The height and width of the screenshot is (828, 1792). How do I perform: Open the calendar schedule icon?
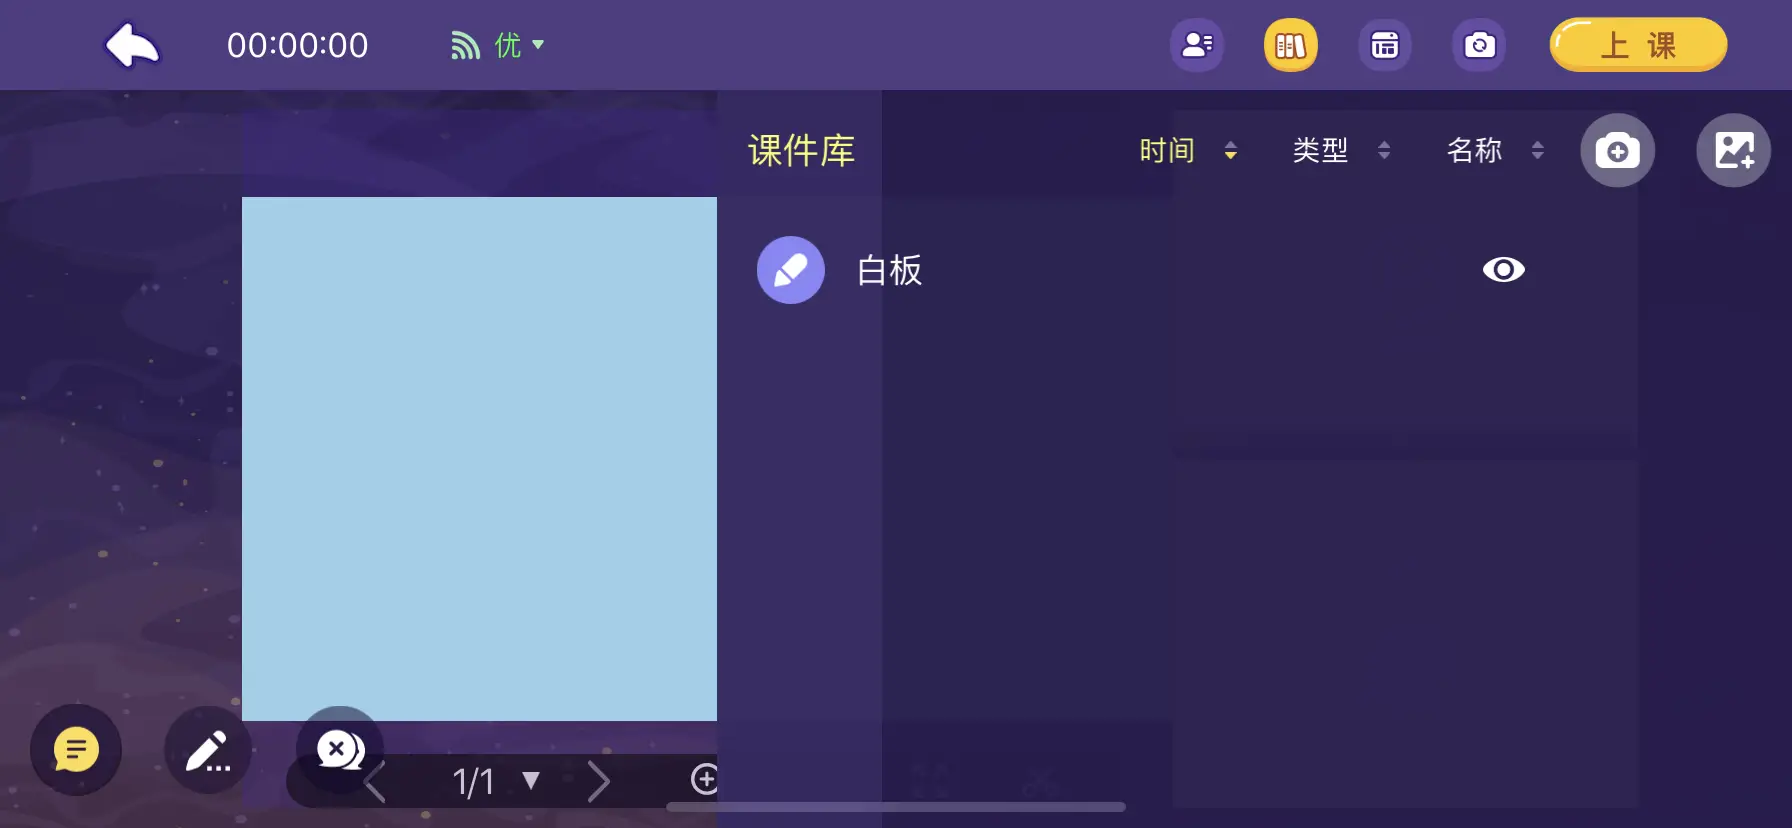[1385, 45]
